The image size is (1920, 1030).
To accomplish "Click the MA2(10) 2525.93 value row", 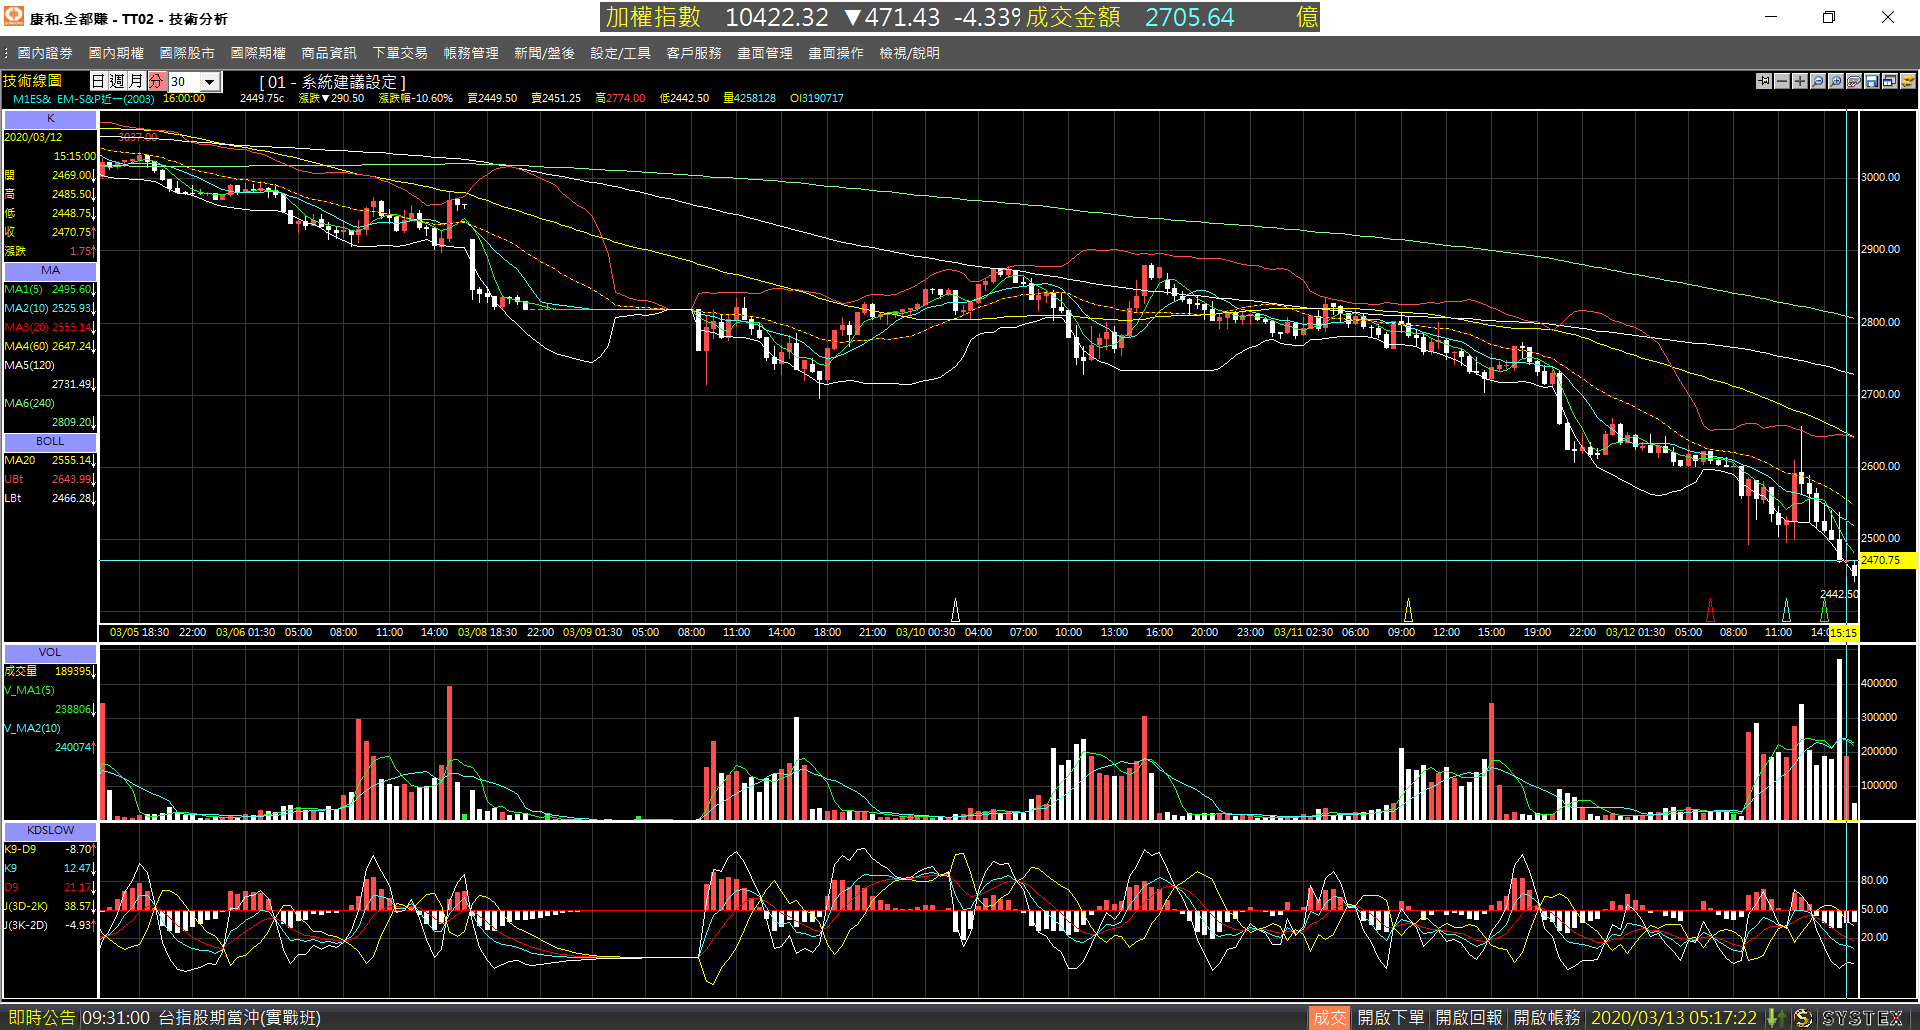I will 50,309.
